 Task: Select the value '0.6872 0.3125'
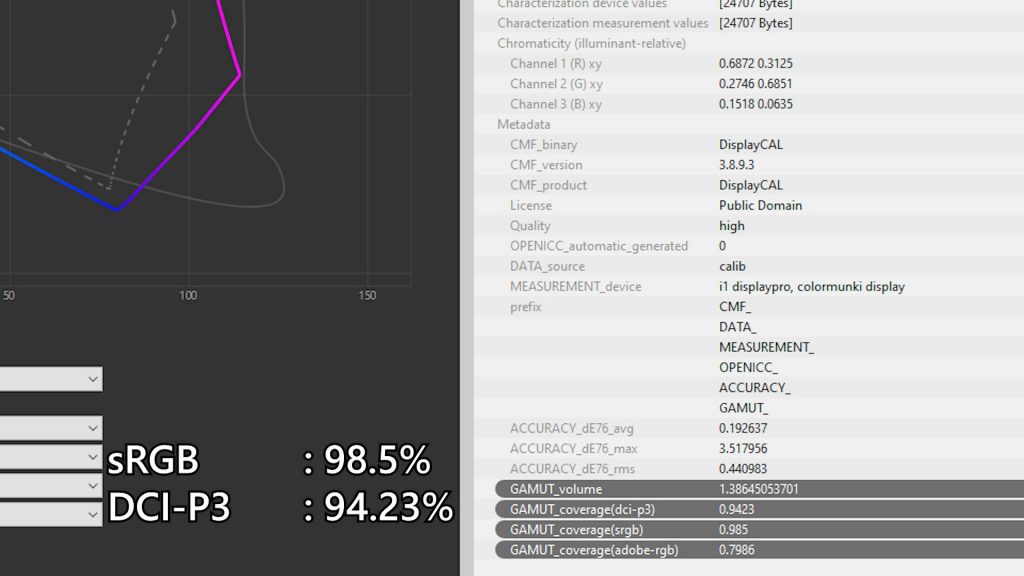(756, 63)
